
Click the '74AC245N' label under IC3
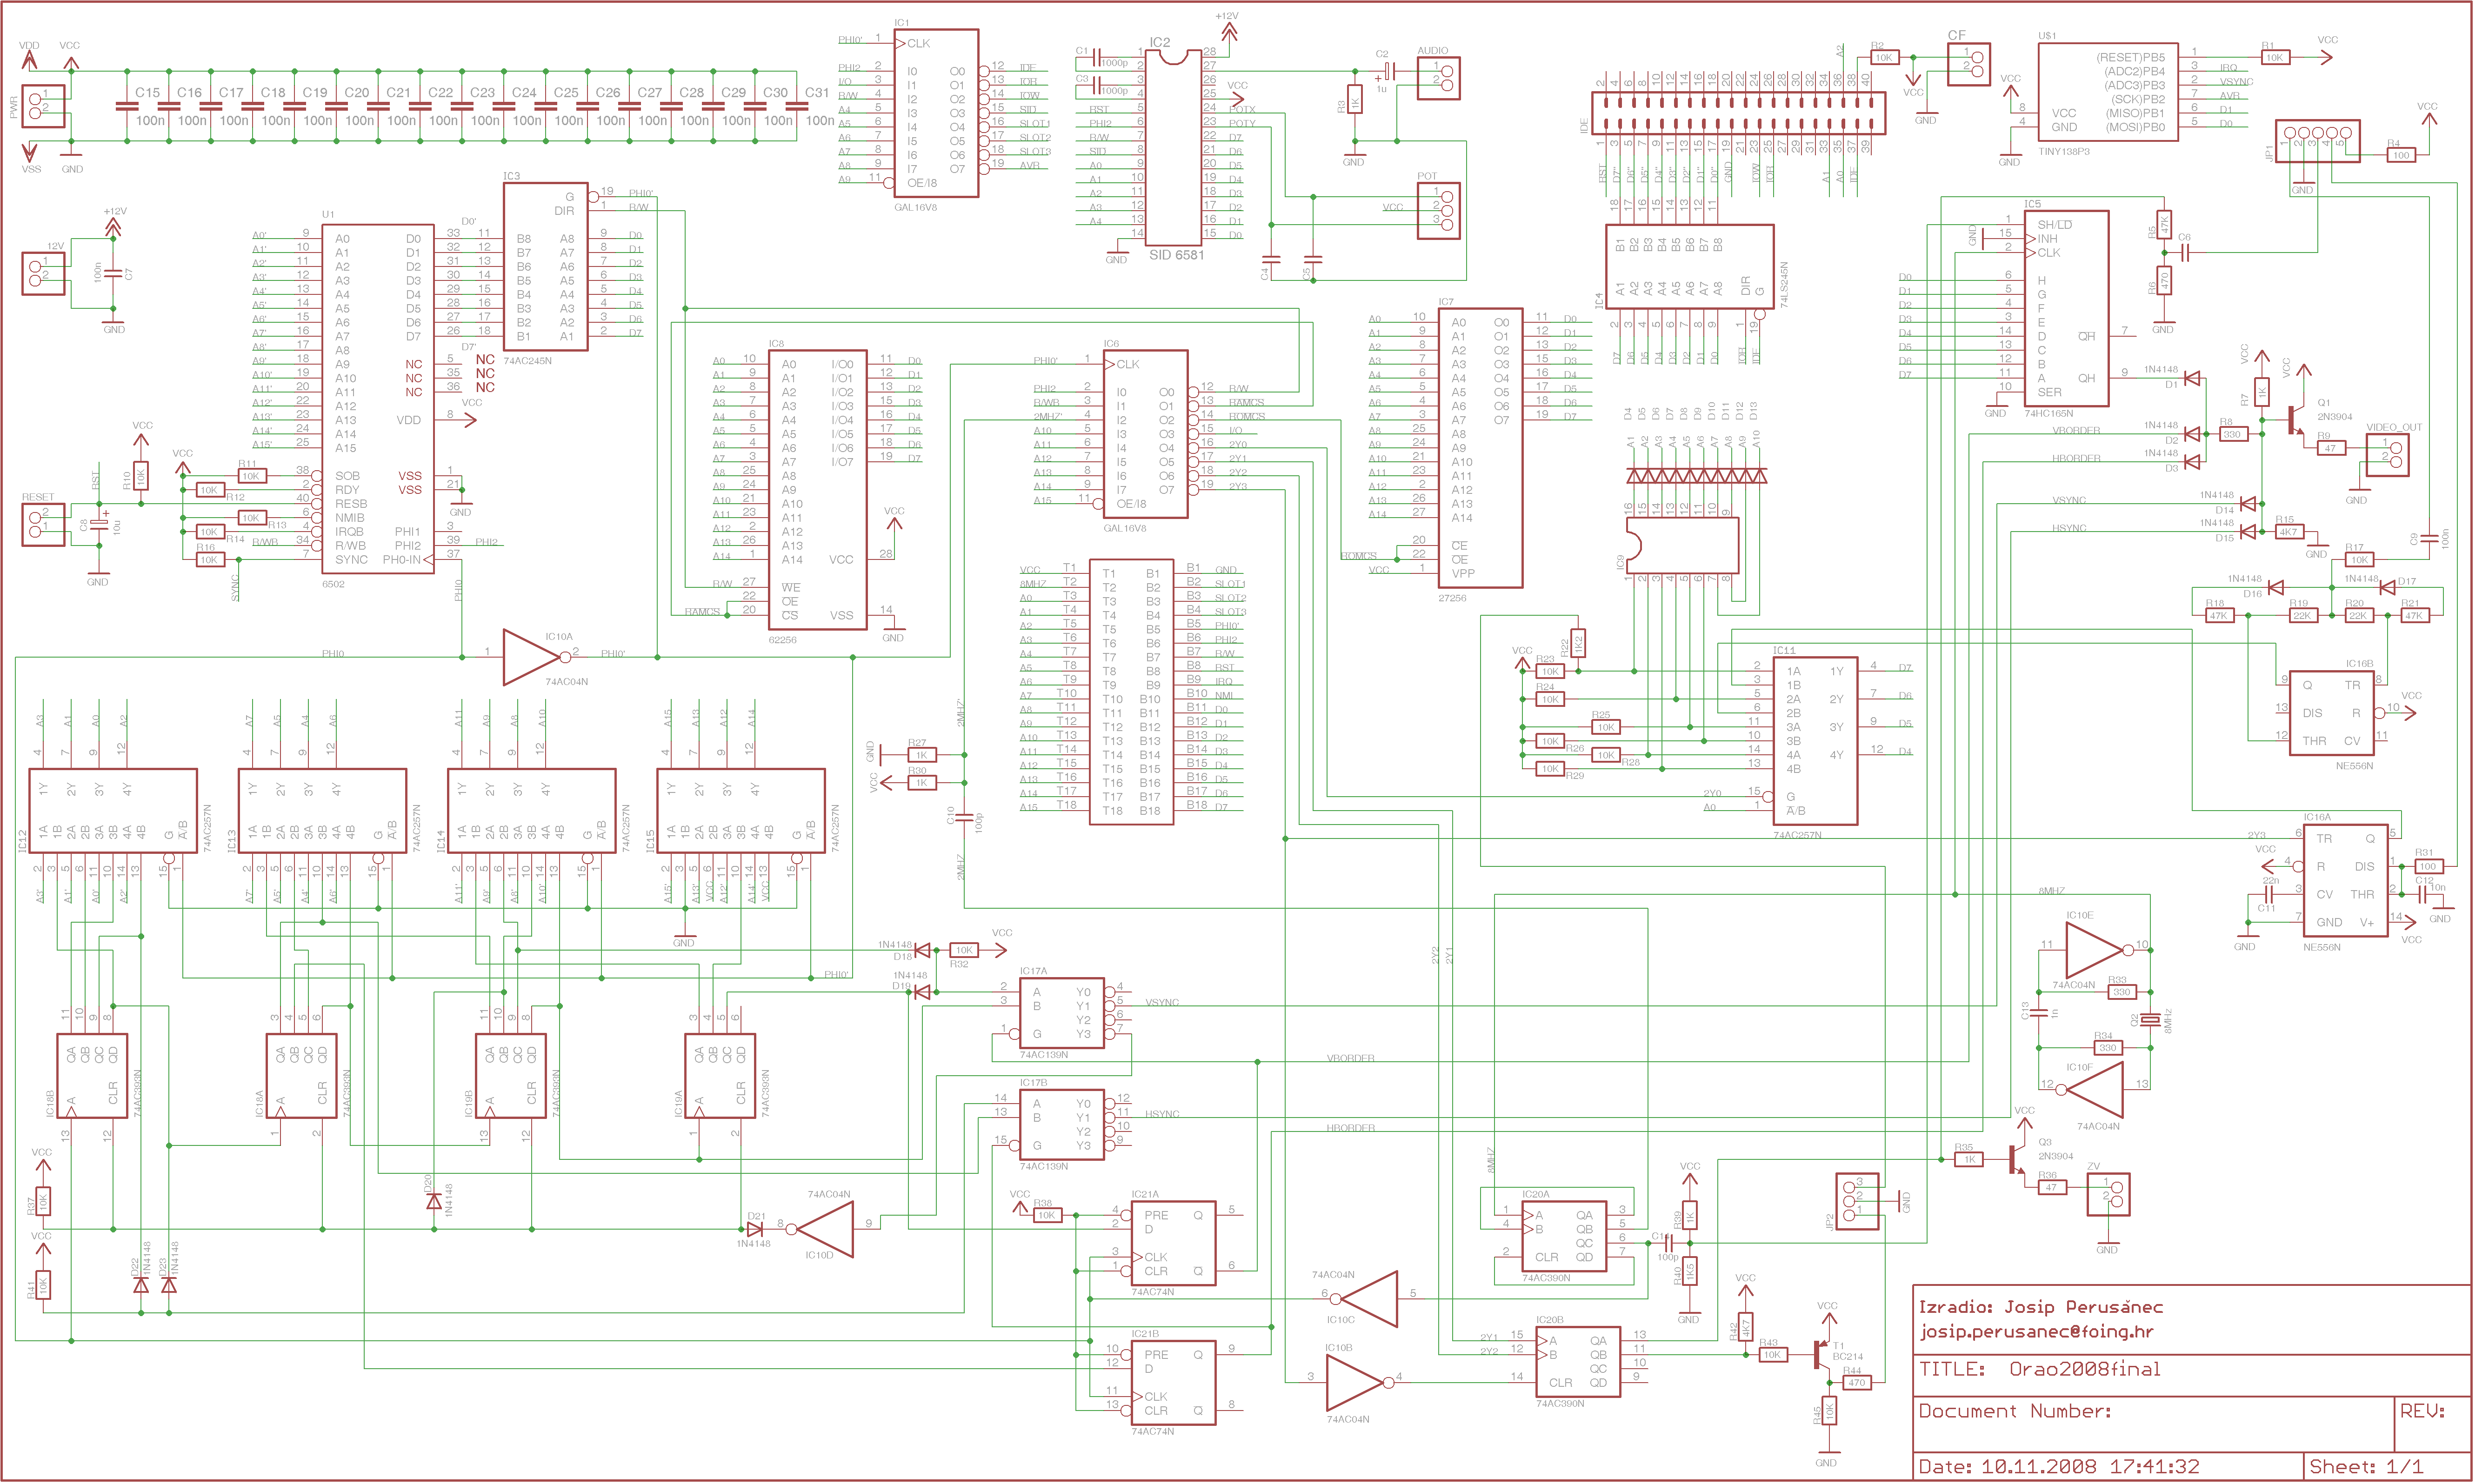click(527, 361)
